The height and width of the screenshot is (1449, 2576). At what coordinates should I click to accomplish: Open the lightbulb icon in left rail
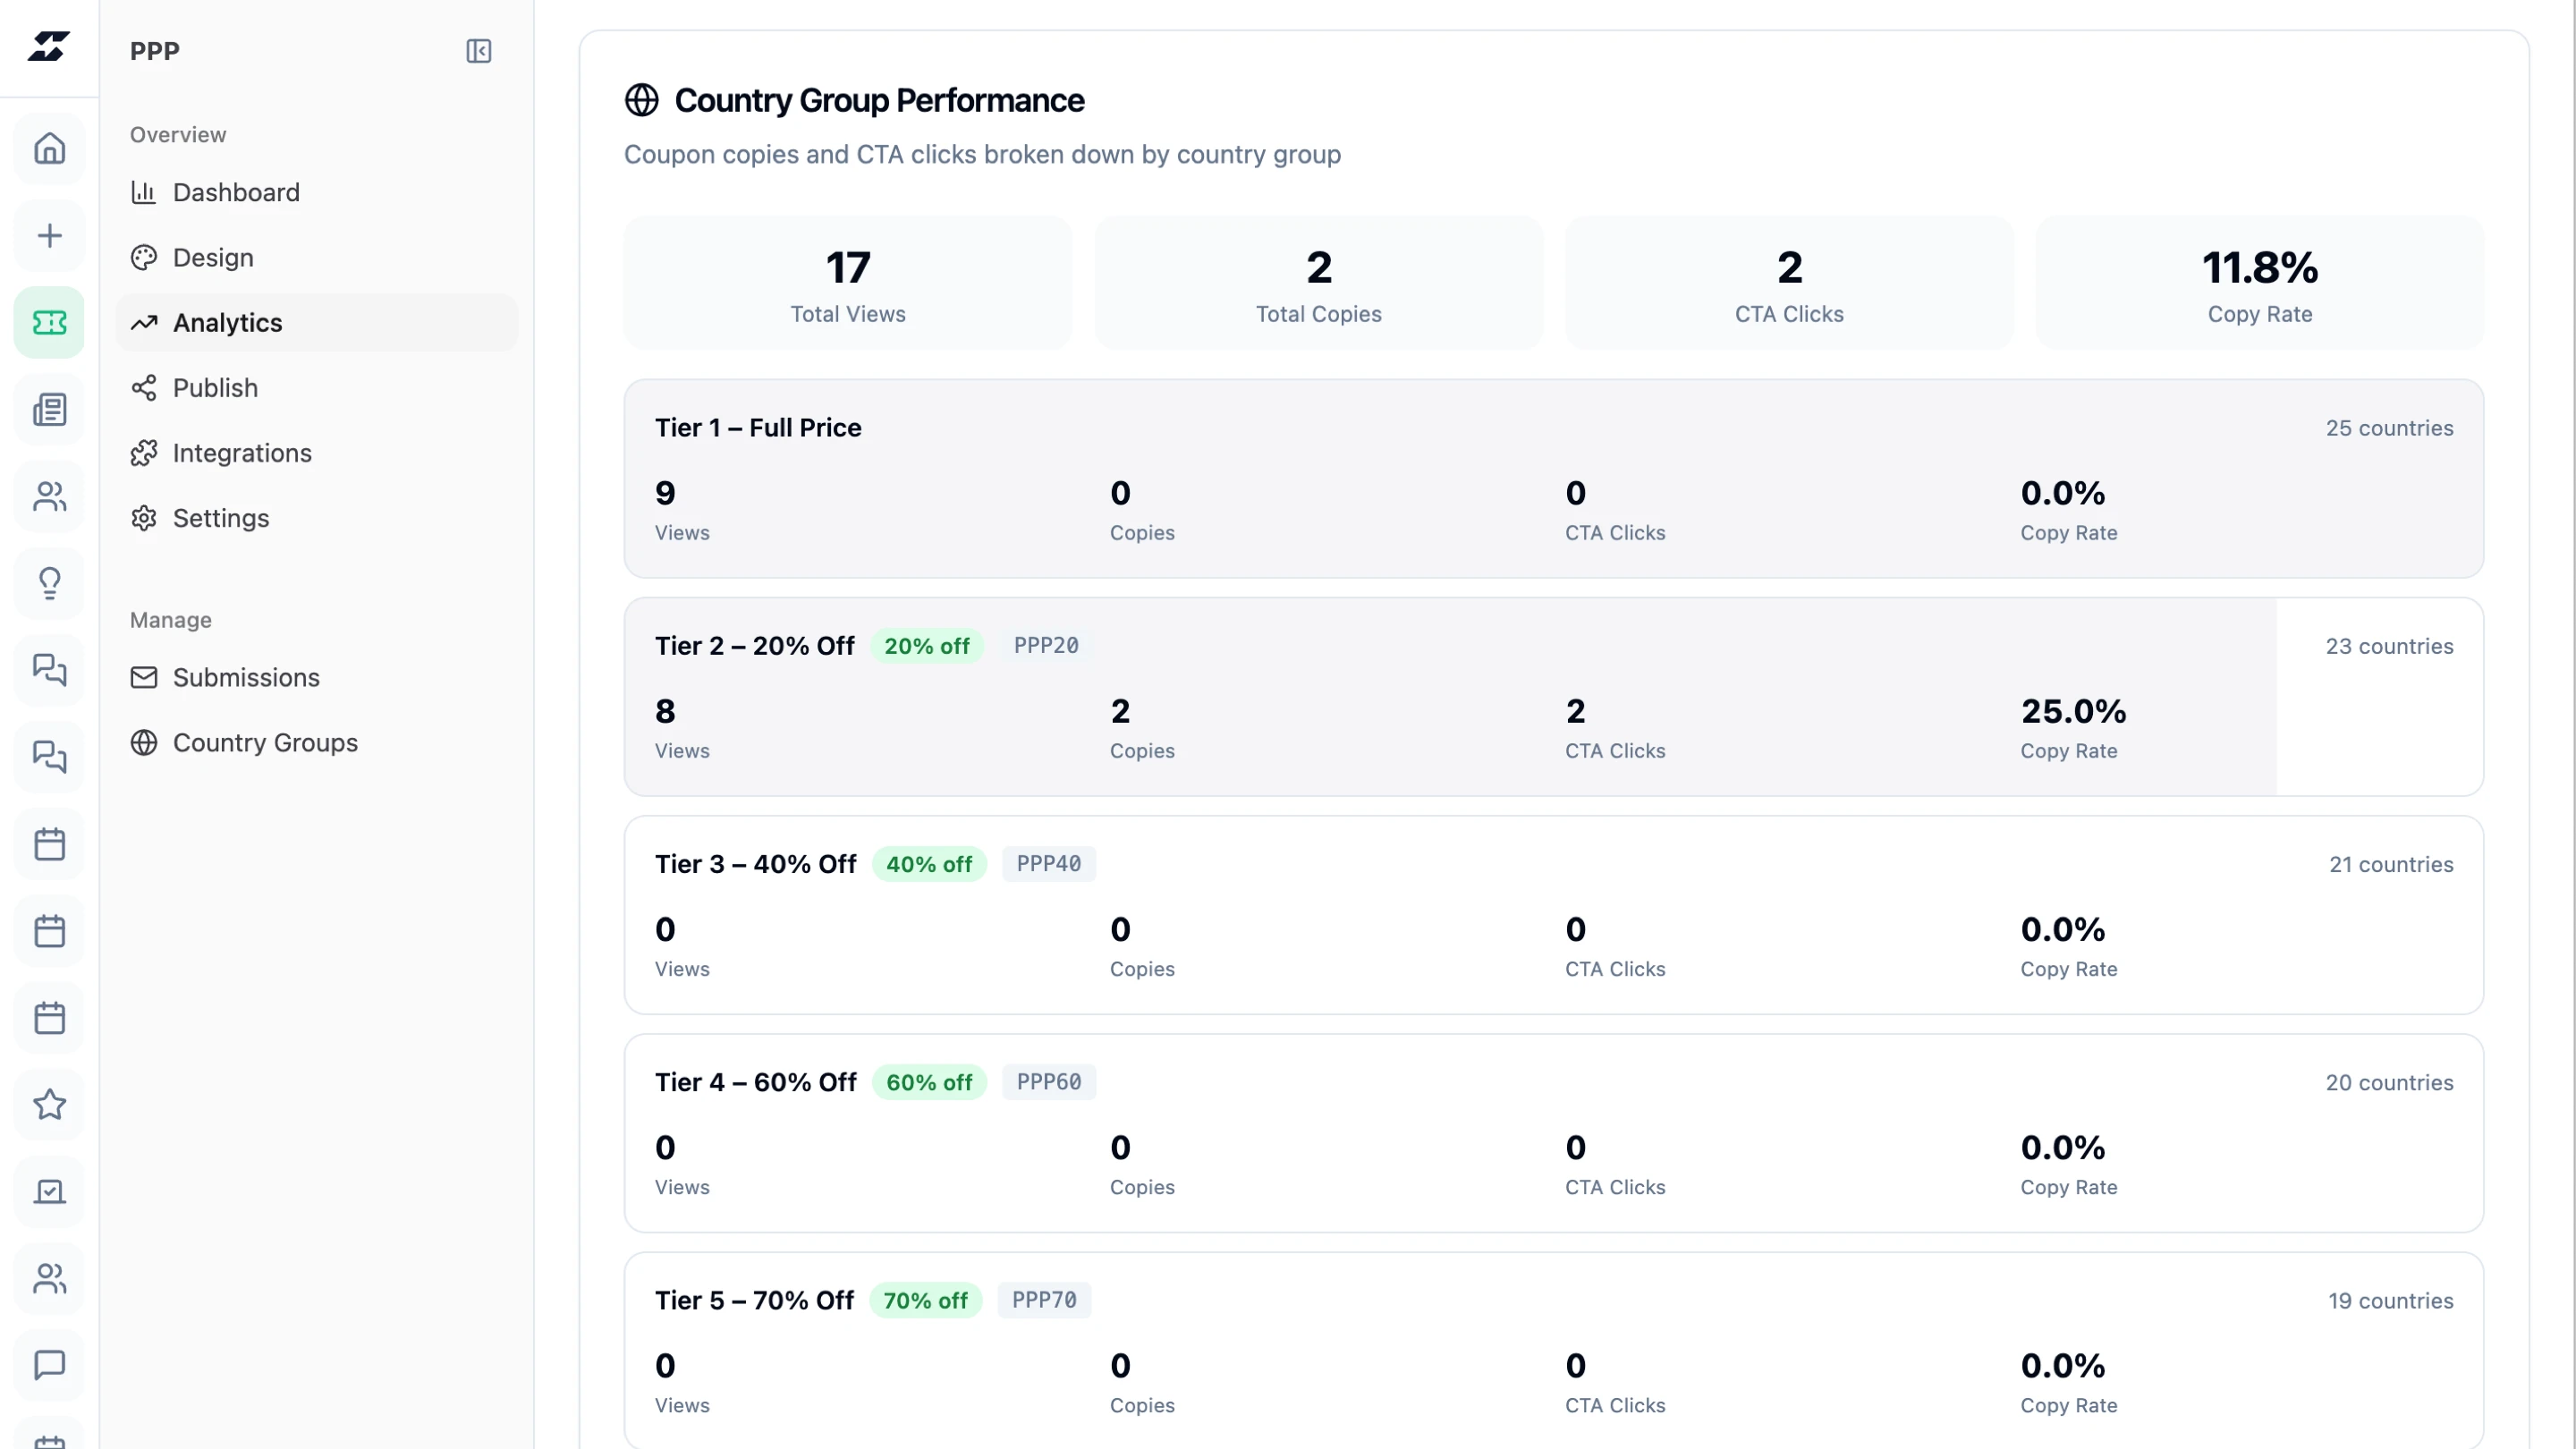(x=49, y=583)
